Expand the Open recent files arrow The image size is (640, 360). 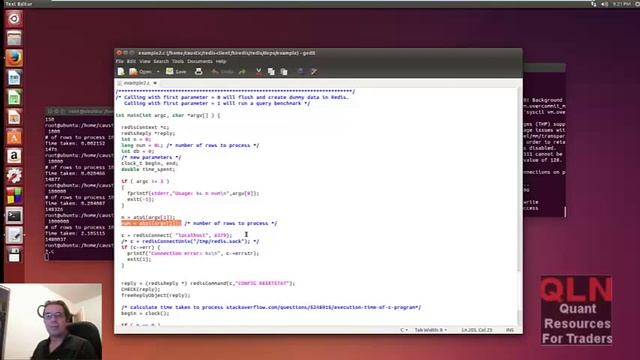pyautogui.click(x=158, y=72)
